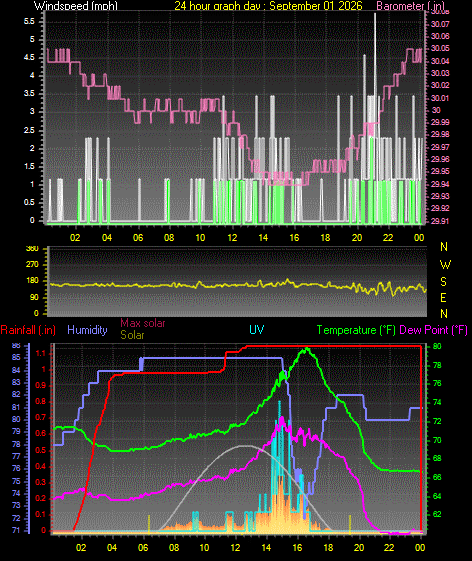Click windspeed scale value 2.5
472x561 pixels.
pos(29,130)
